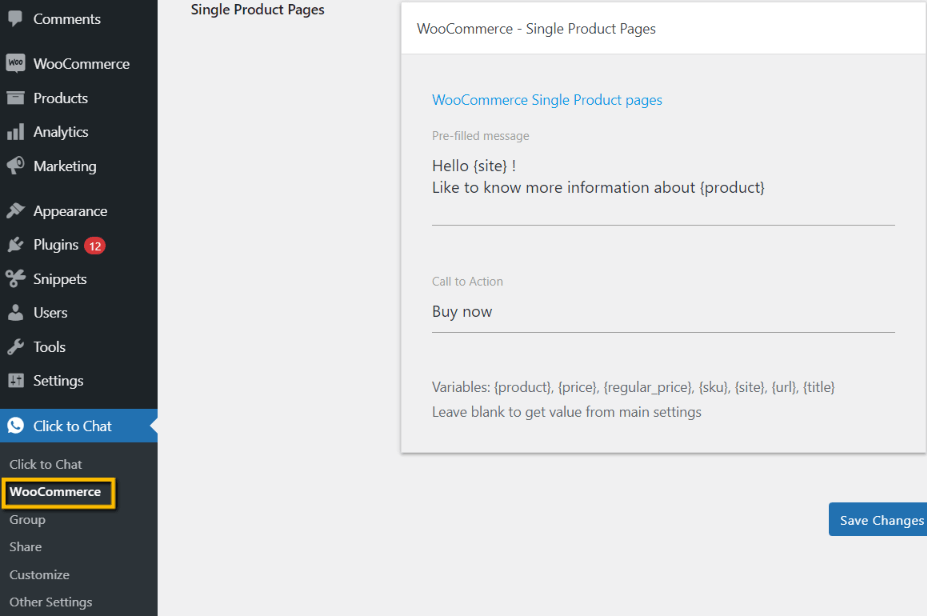This screenshot has height=616, width=927.
Task: Select the Share submenu item
Action: click(26, 547)
